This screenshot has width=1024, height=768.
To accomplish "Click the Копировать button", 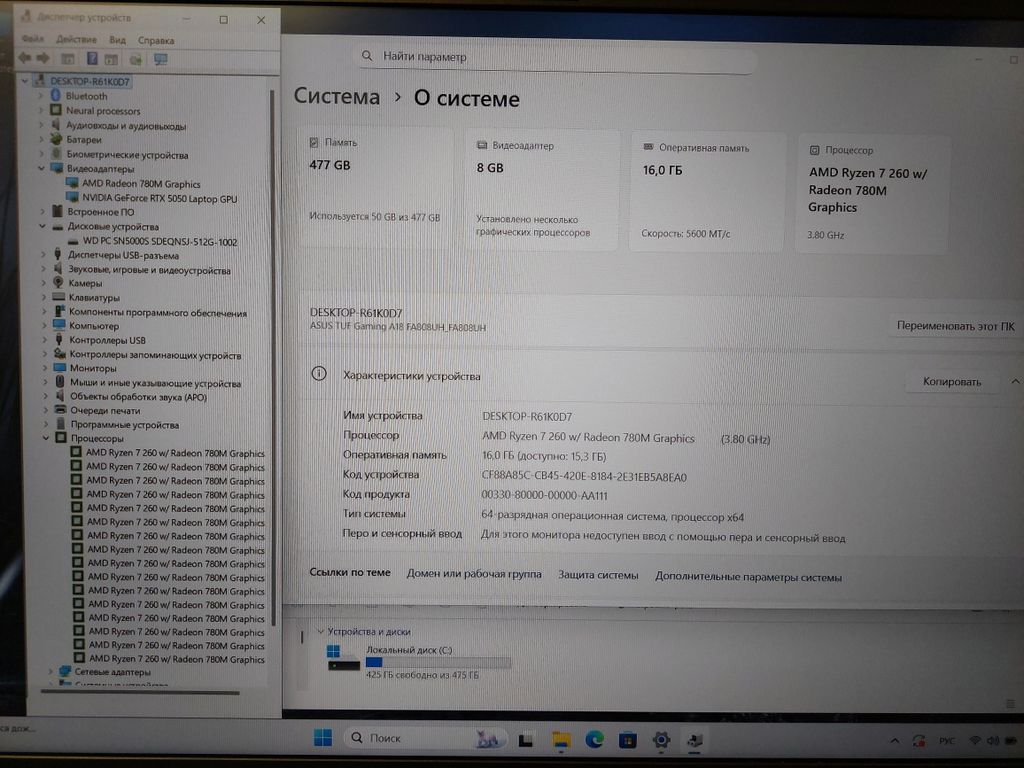I will coord(951,381).
